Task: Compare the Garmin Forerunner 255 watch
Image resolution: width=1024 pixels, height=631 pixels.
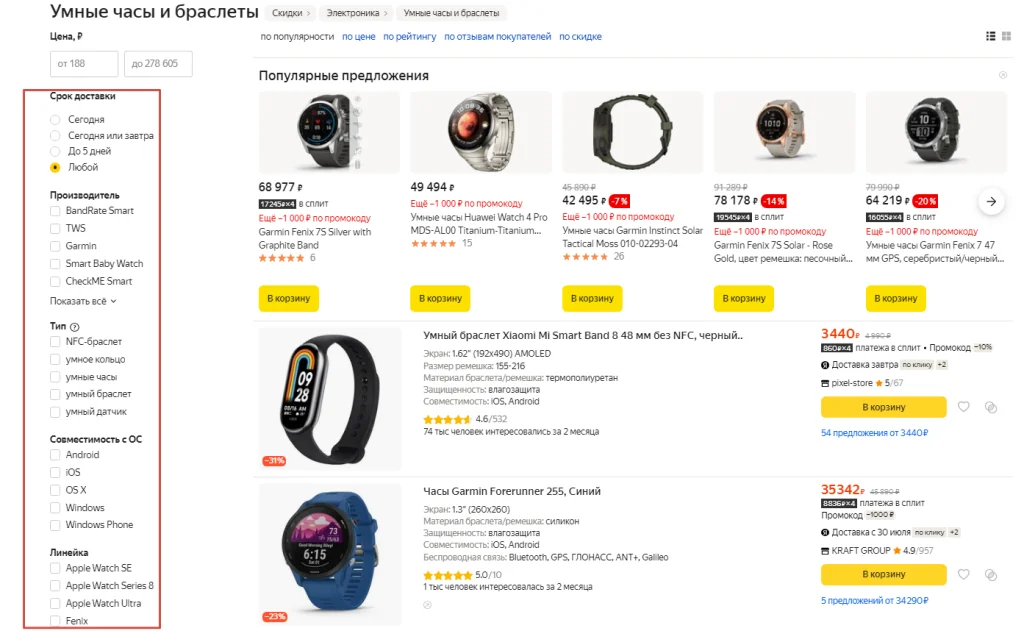Action: coord(990,575)
